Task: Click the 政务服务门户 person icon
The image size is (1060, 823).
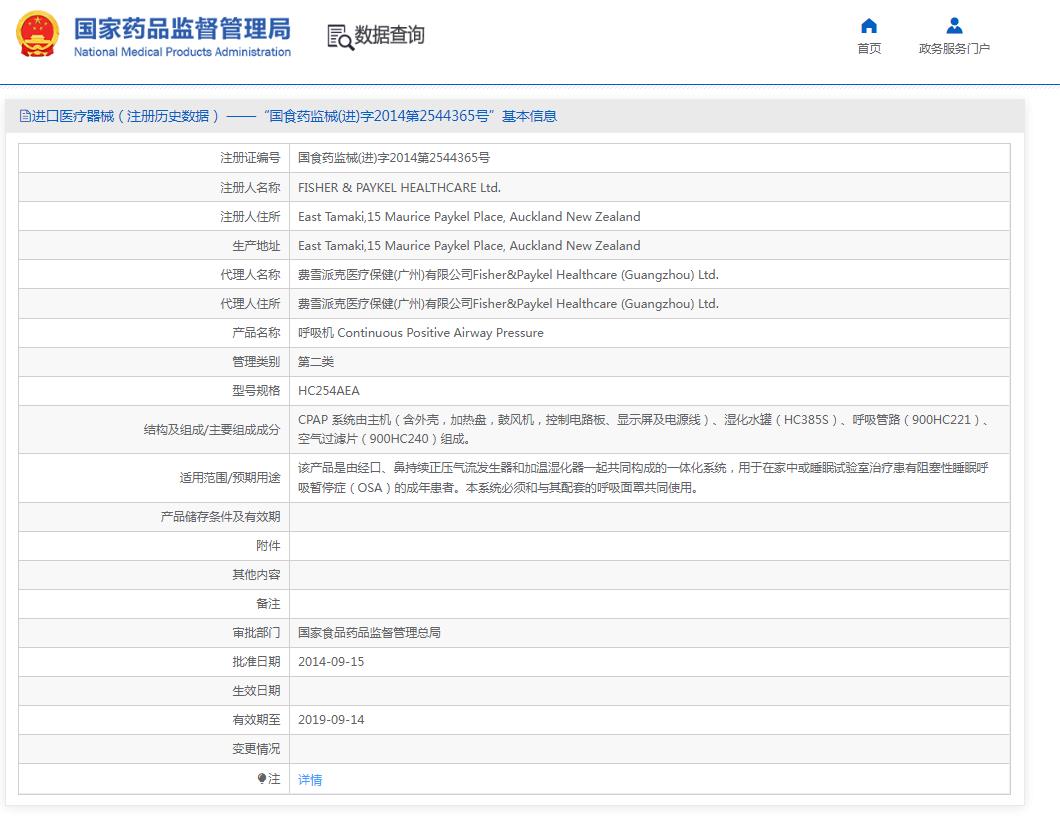Action: tap(954, 26)
